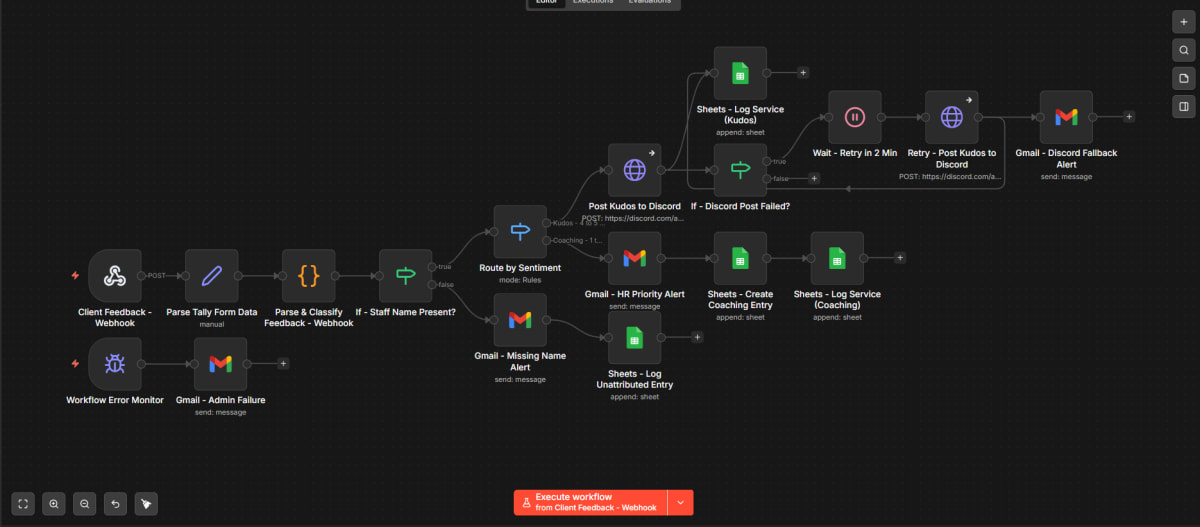Click the false output handle of If - Staff Name Present?

click(x=433, y=285)
